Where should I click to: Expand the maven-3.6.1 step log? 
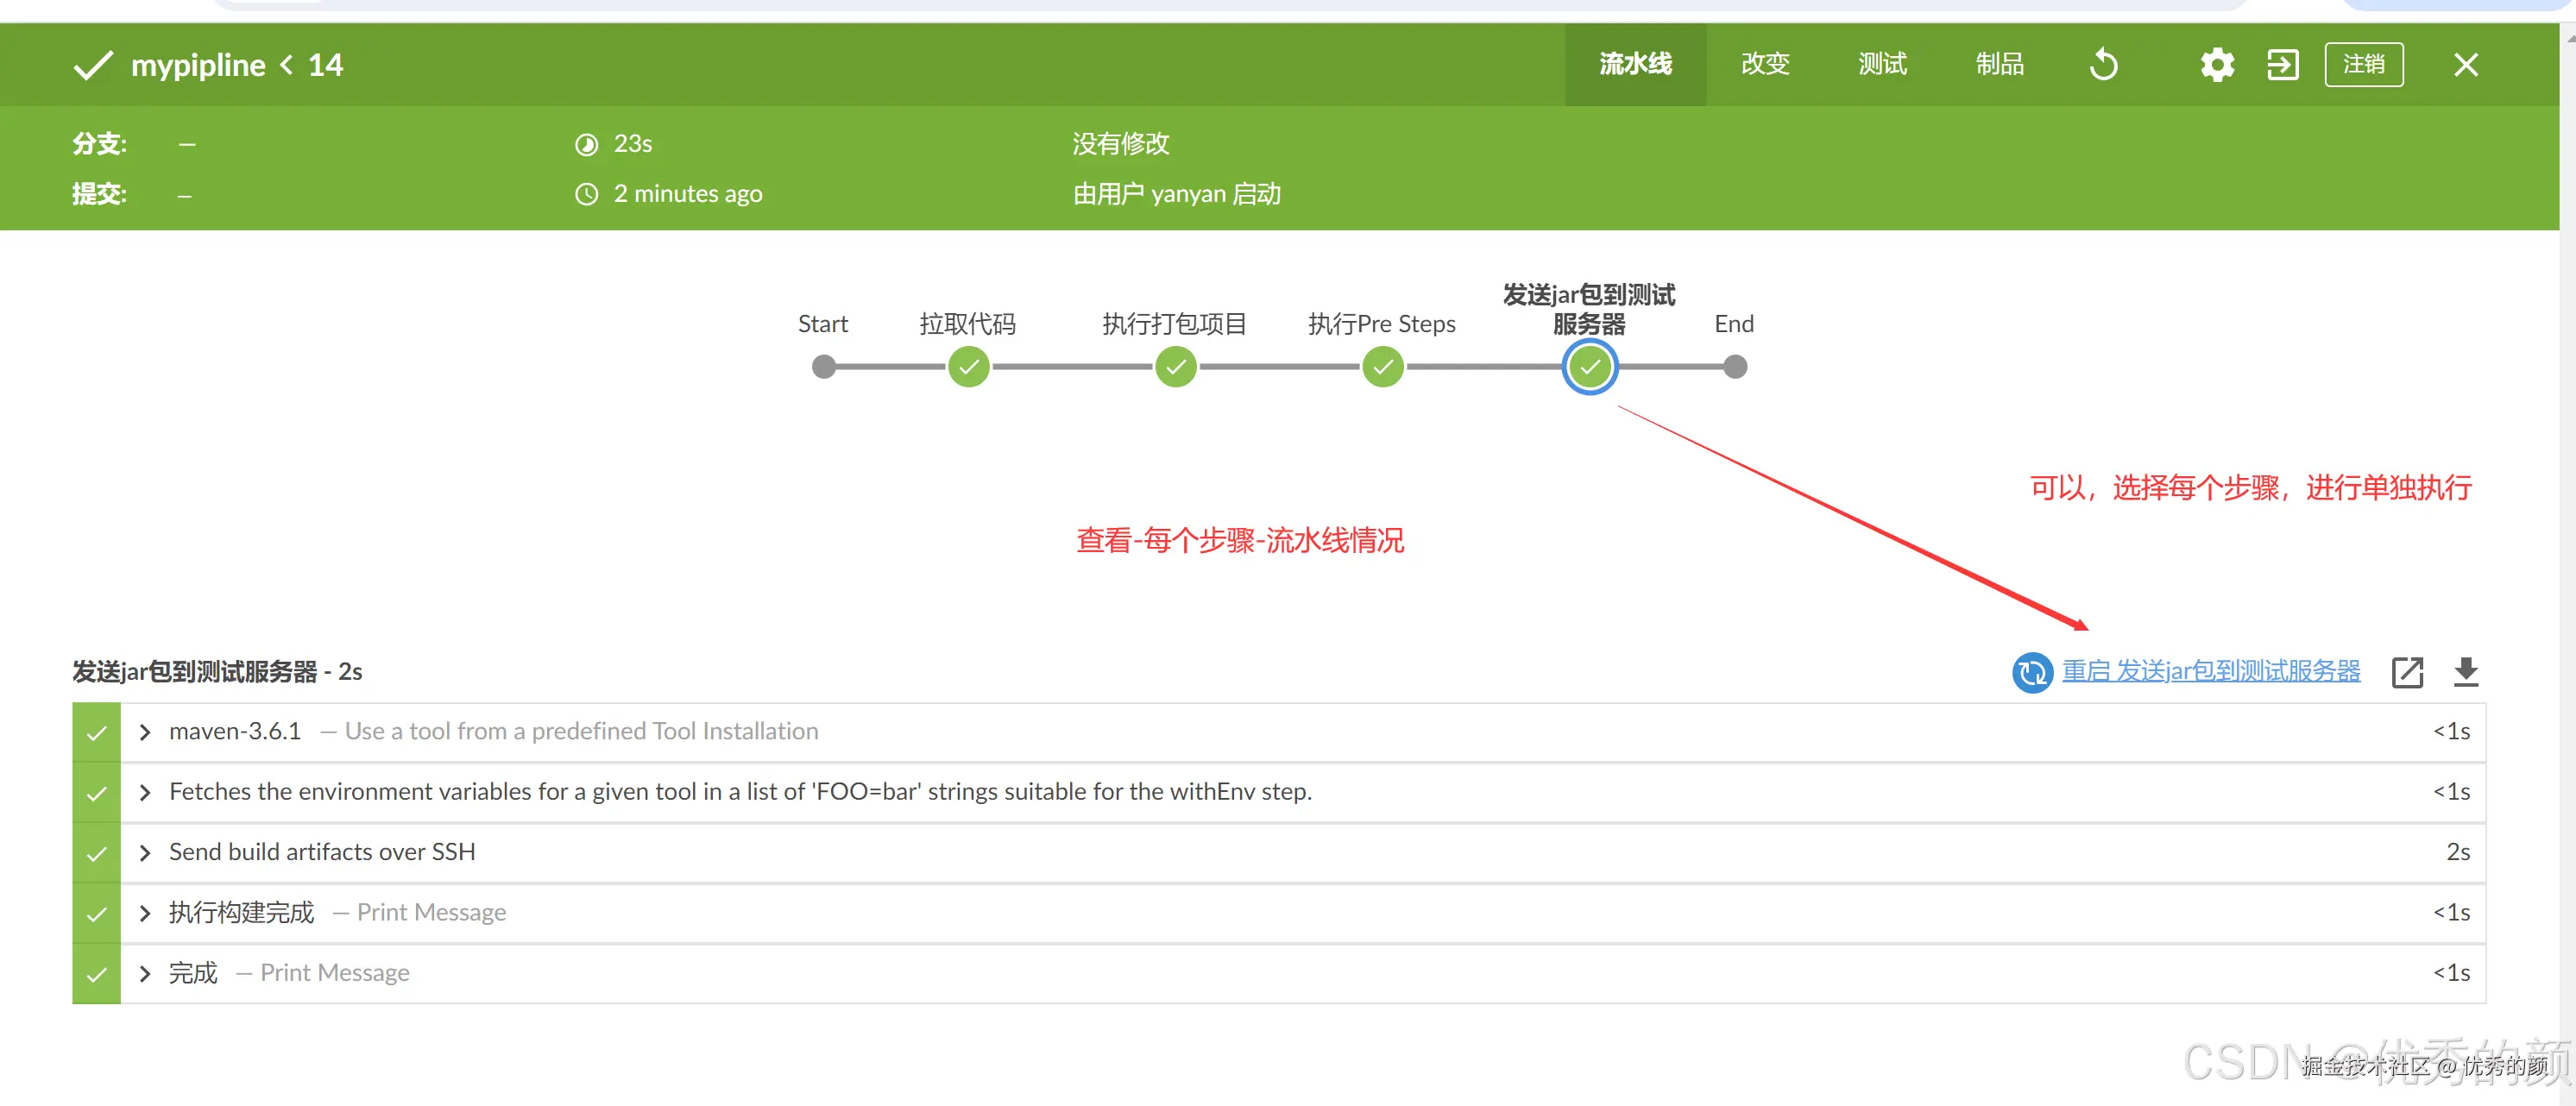click(x=145, y=732)
